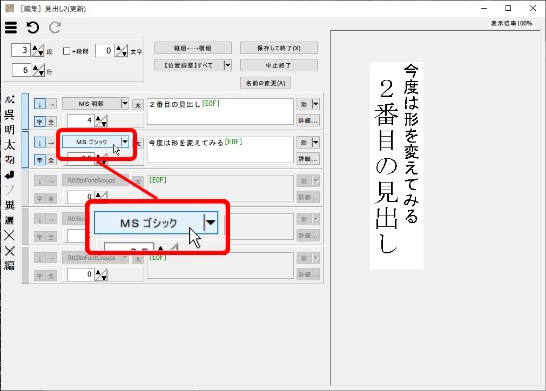Open the MS ゴシック font dropdown
This screenshot has height=391, width=546.
pos(125,142)
